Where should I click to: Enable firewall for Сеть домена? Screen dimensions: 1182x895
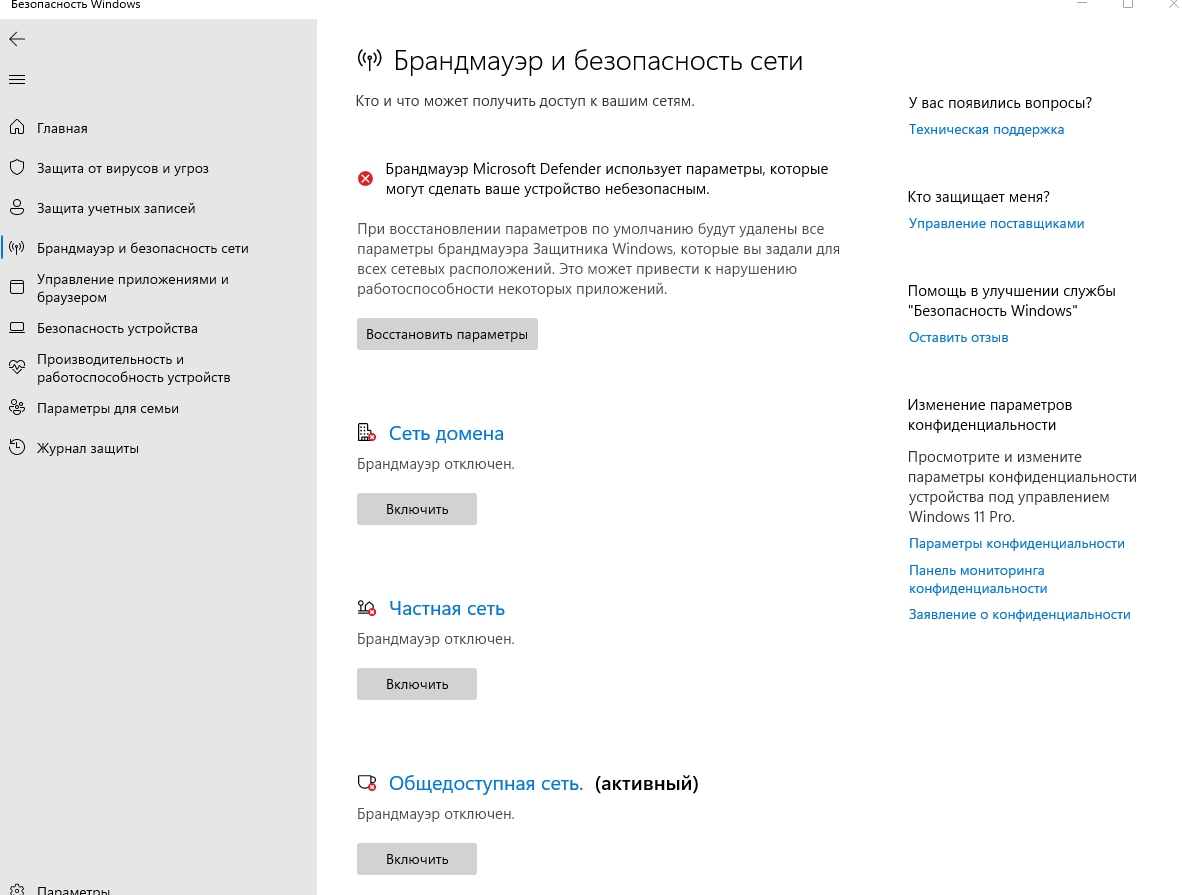pos(416,509)
